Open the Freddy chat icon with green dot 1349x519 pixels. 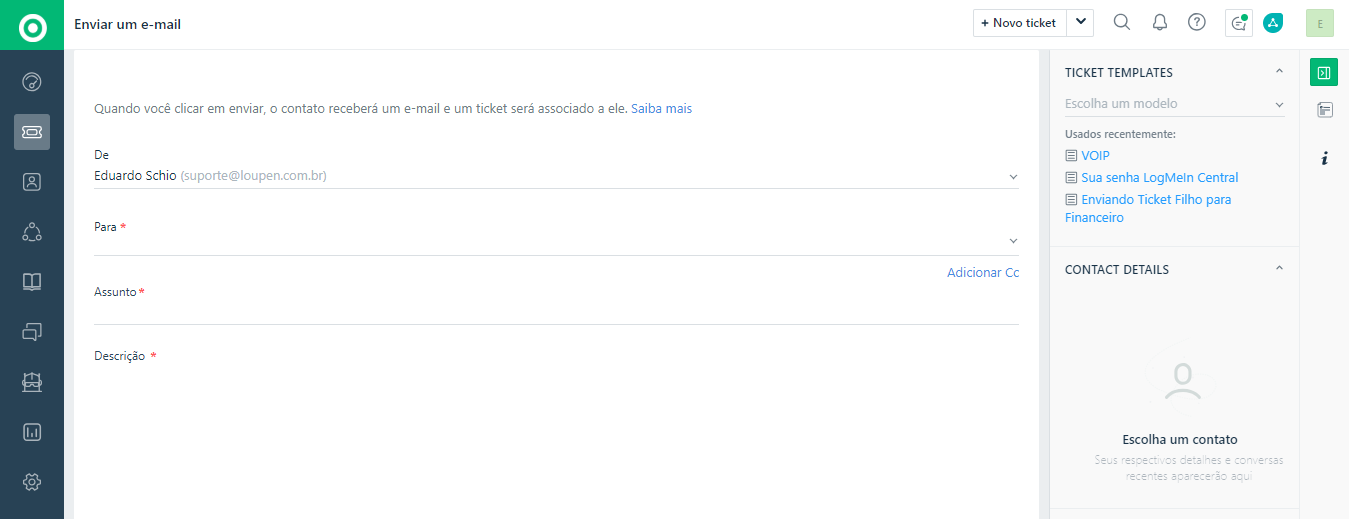(x=1239, y=23)
